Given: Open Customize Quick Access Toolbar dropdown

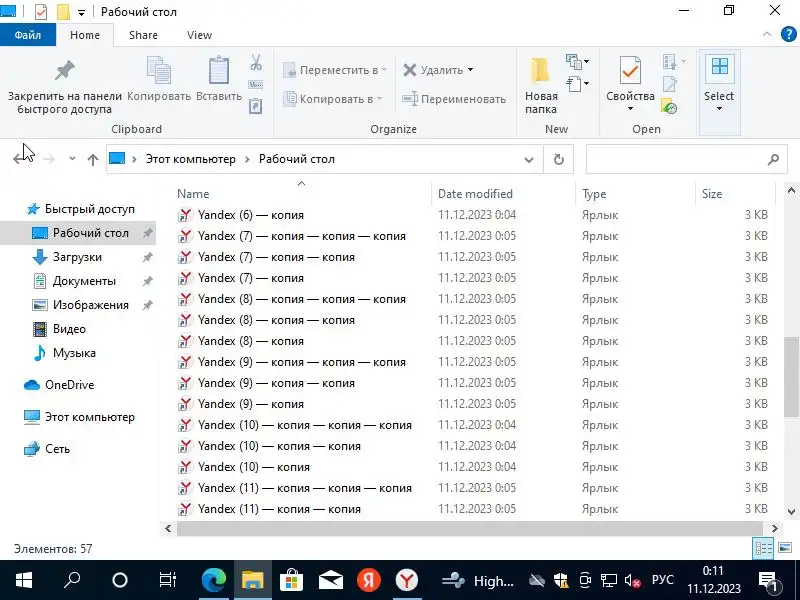Looking at the screenshot, I should coord(81,13).
